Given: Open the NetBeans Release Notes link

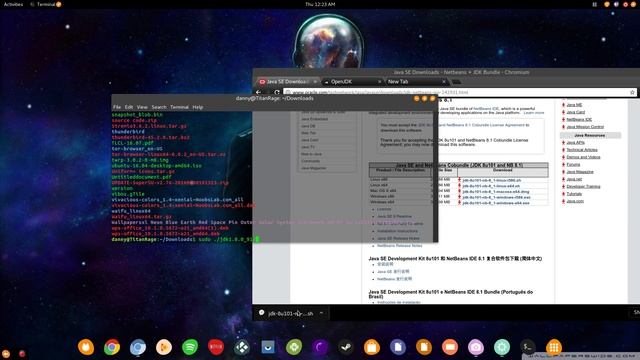Looking at the screenshot, I should tap(400, 246).
